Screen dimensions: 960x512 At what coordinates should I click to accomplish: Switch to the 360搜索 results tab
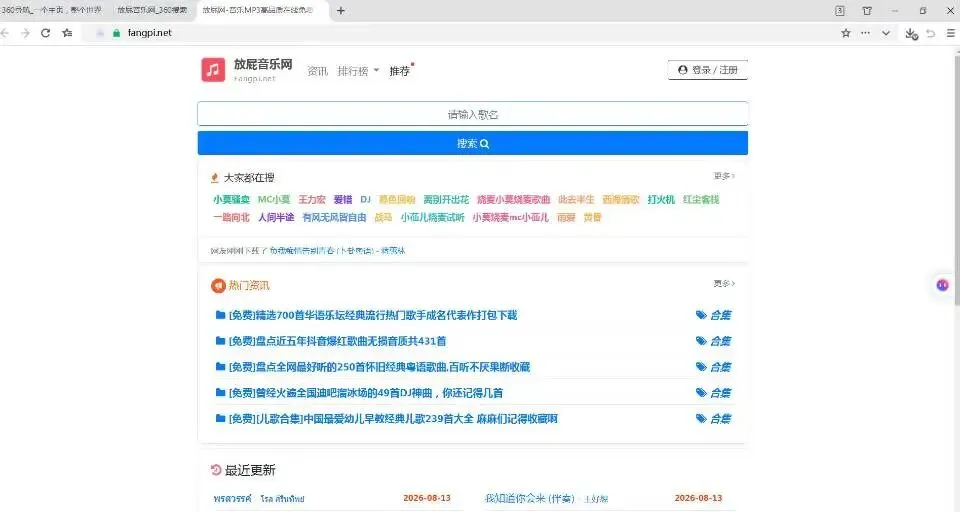point(152,10)
